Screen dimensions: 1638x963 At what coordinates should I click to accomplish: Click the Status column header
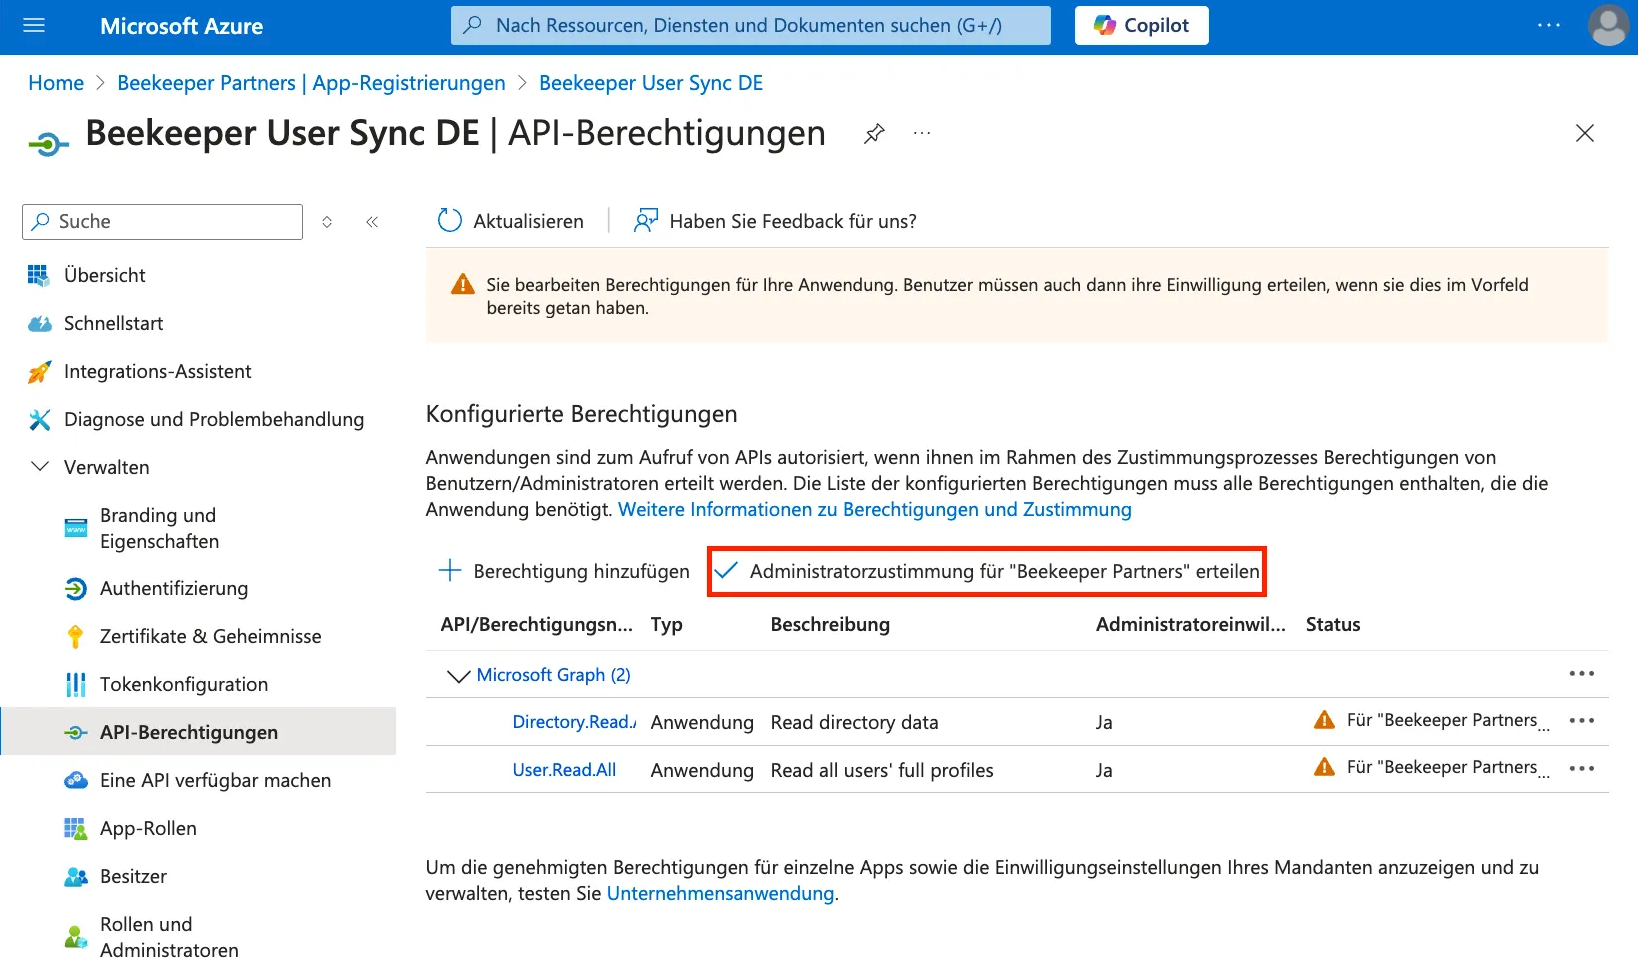[1333, 624]
